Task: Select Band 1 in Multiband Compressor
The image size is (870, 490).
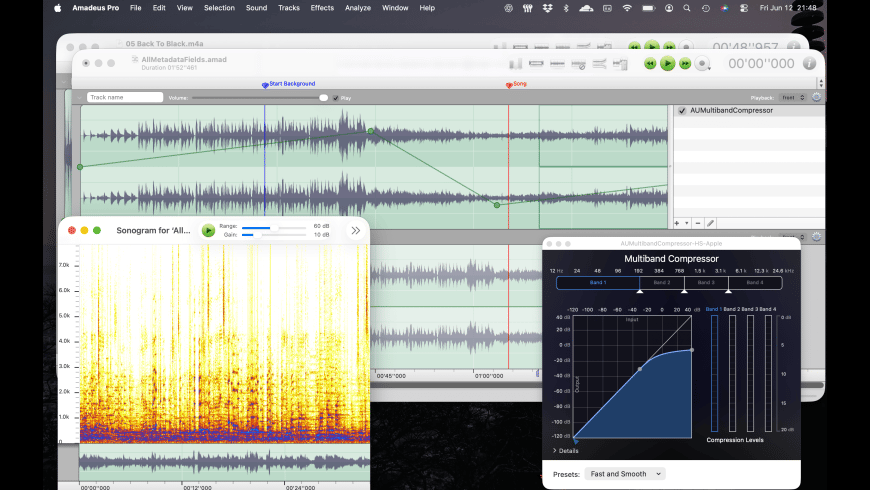Action: coord(598,282)
